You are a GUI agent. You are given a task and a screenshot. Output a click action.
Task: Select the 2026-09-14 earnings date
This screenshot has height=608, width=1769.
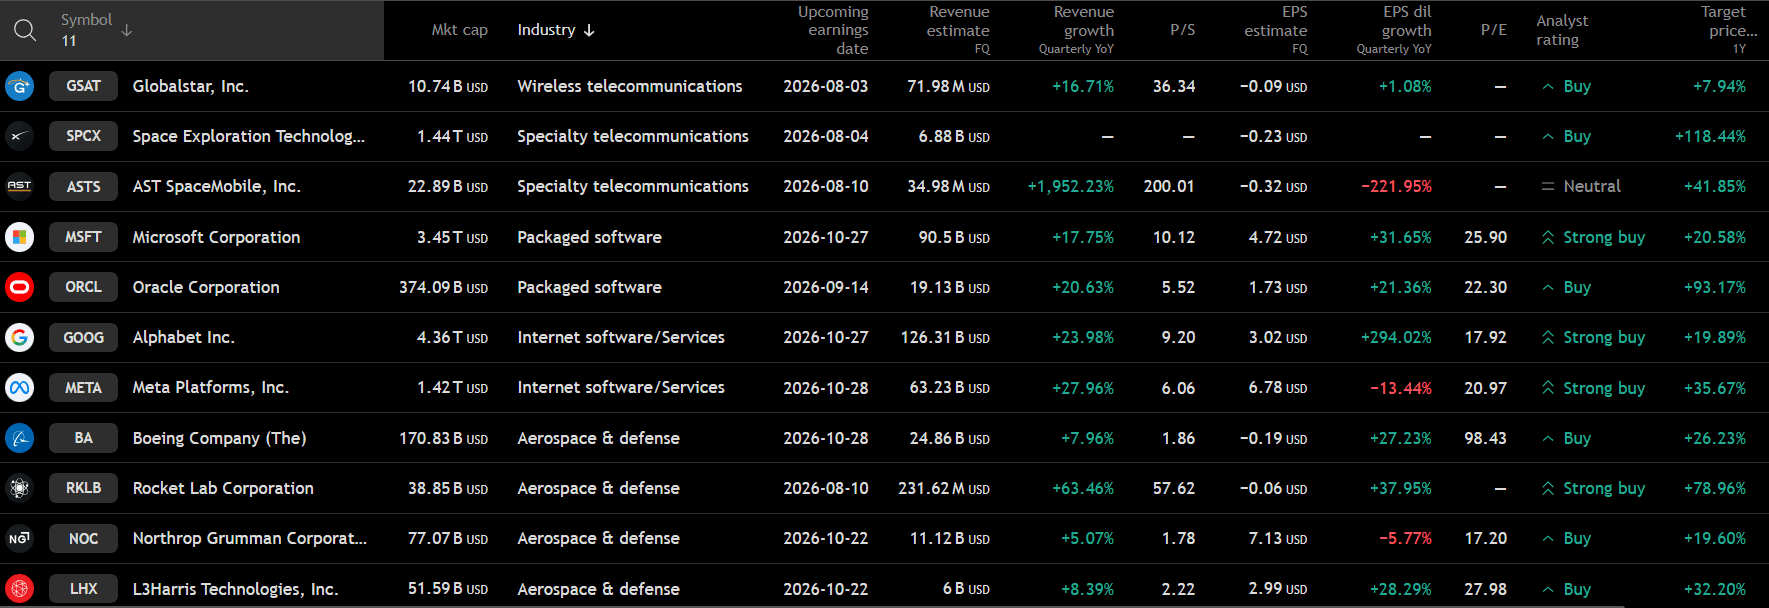(826, 287)
